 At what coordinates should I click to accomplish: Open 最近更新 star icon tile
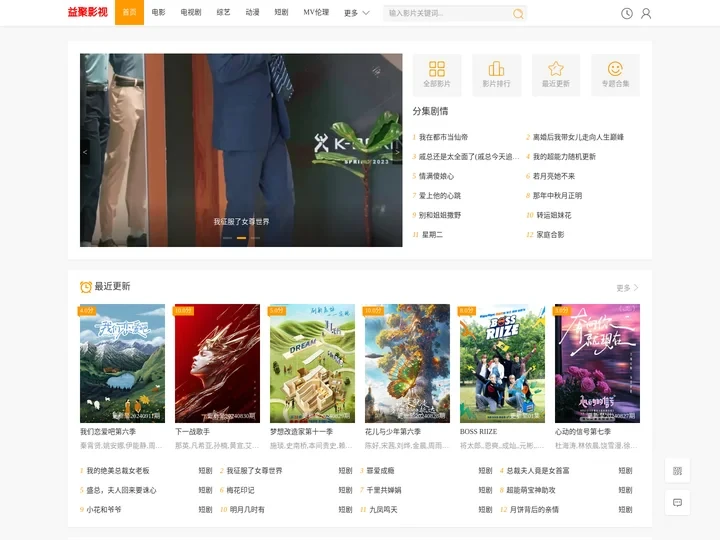pyautogui.click(x=556, y=75)
